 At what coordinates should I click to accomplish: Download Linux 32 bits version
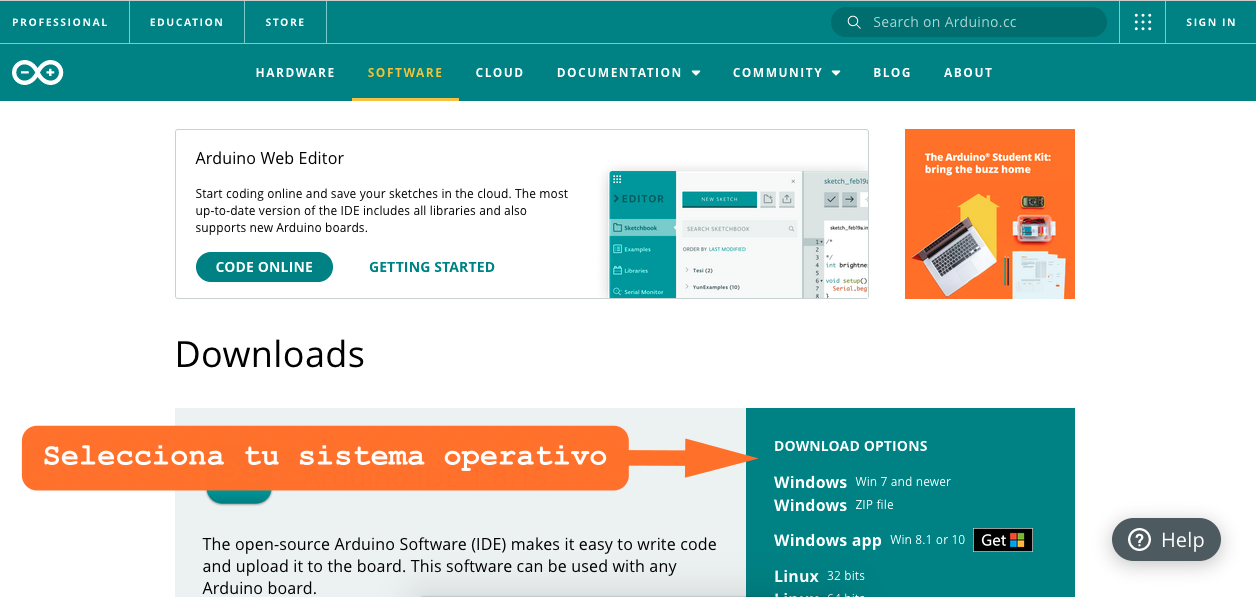(819, 576)
